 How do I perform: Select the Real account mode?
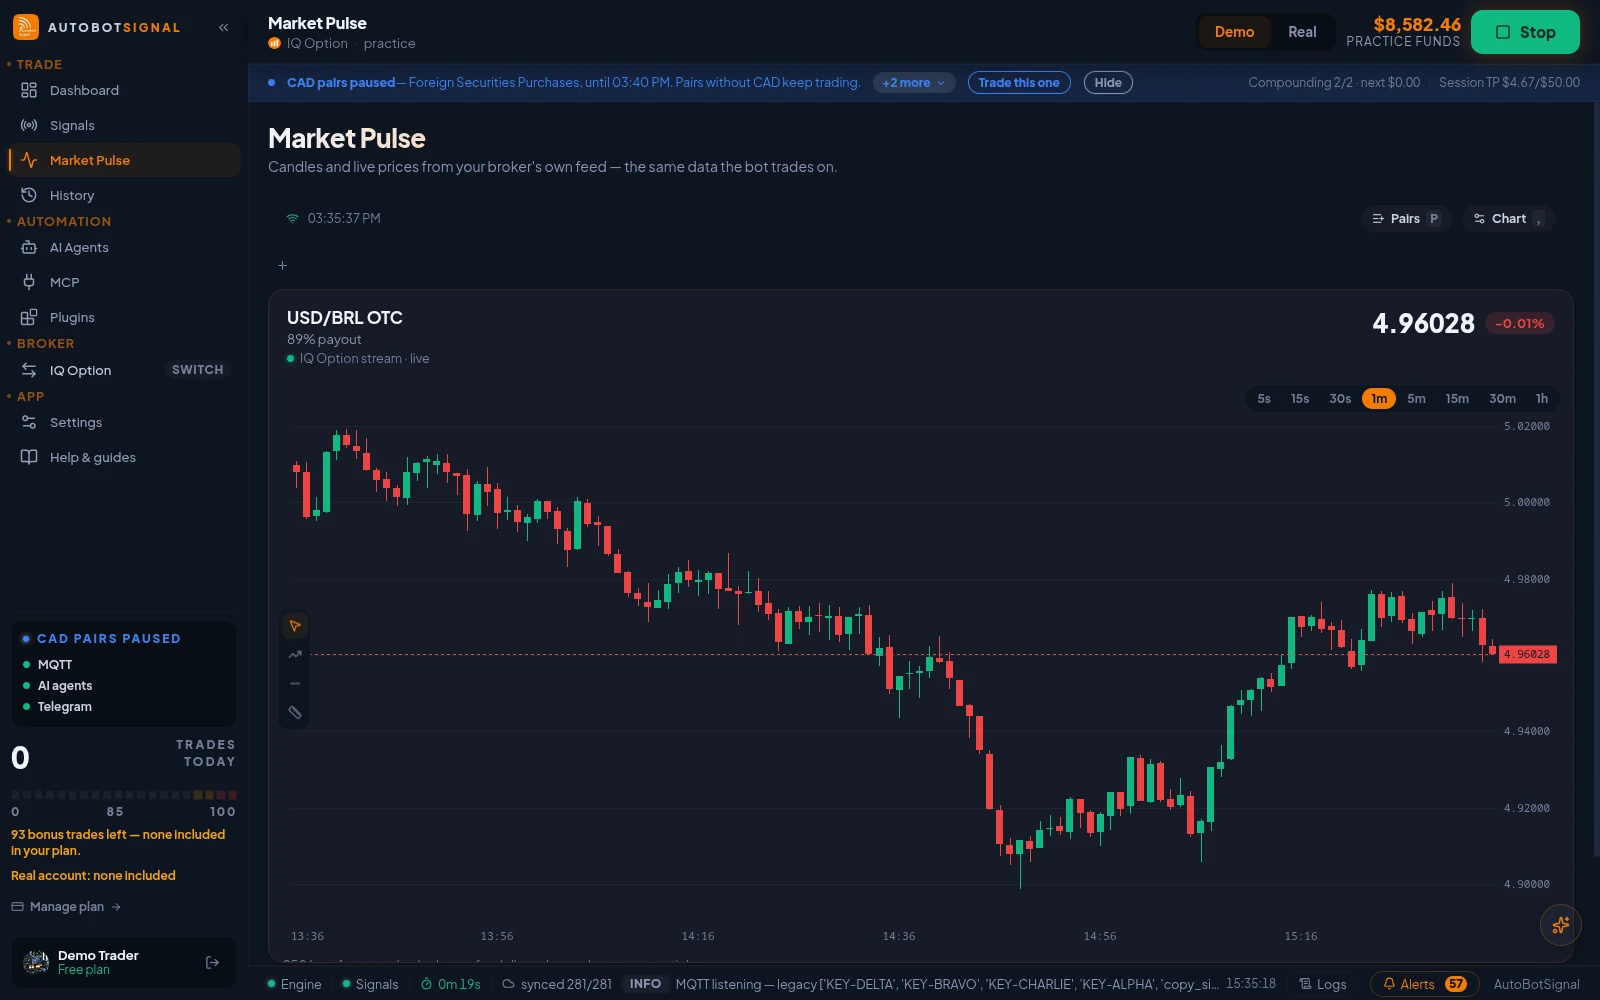pyautogui.click(x=1302, y=32)
